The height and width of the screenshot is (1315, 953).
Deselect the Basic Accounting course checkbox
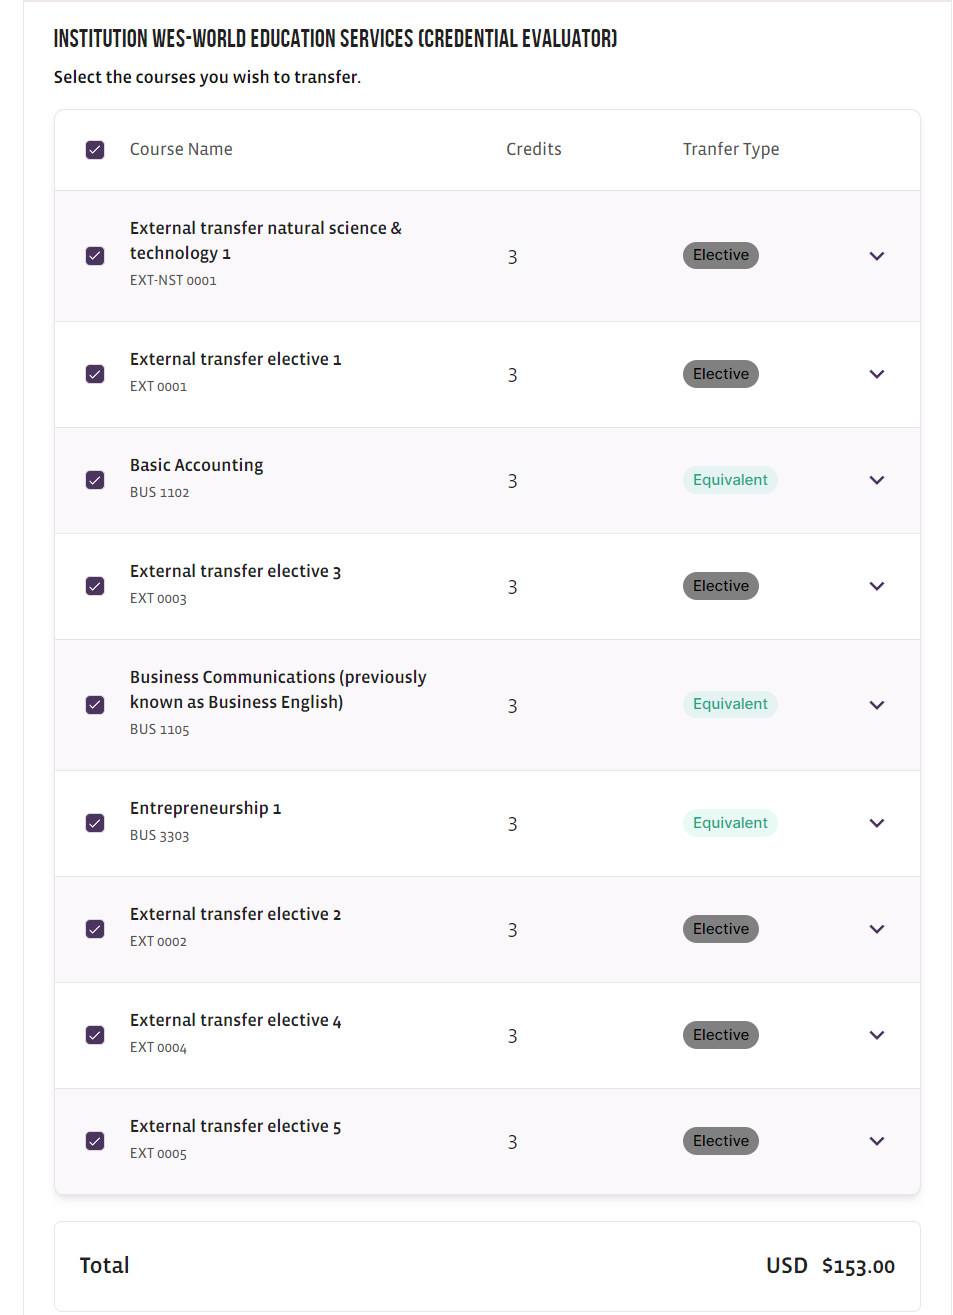coord(95,480)
